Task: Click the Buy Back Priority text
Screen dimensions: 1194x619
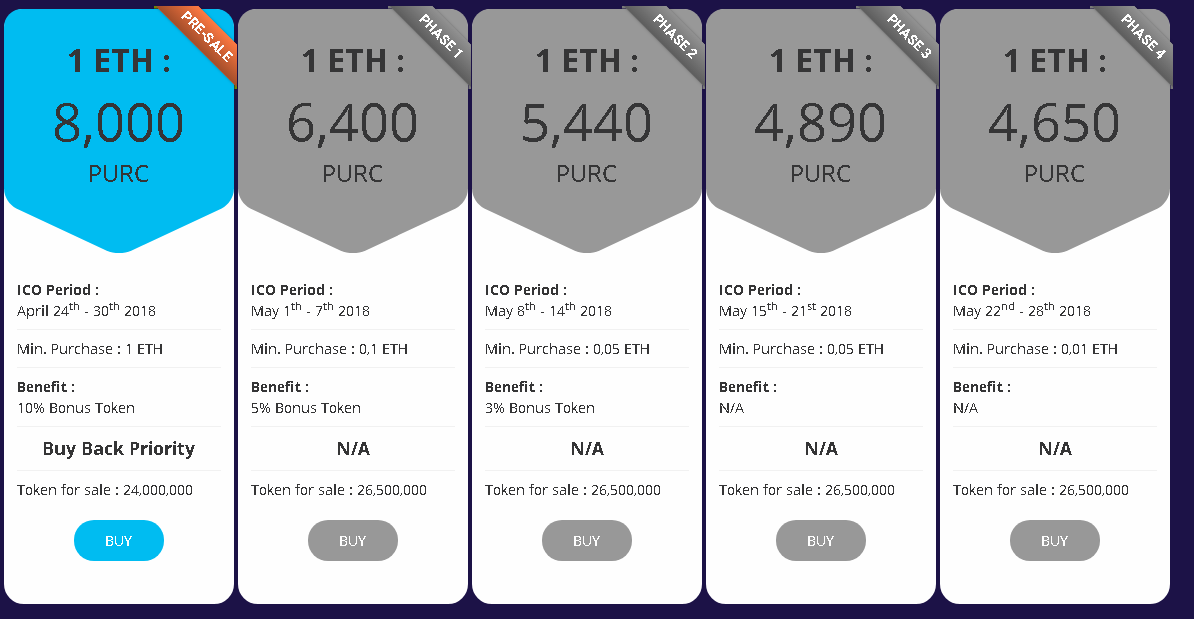Action: tap(119, 448)
